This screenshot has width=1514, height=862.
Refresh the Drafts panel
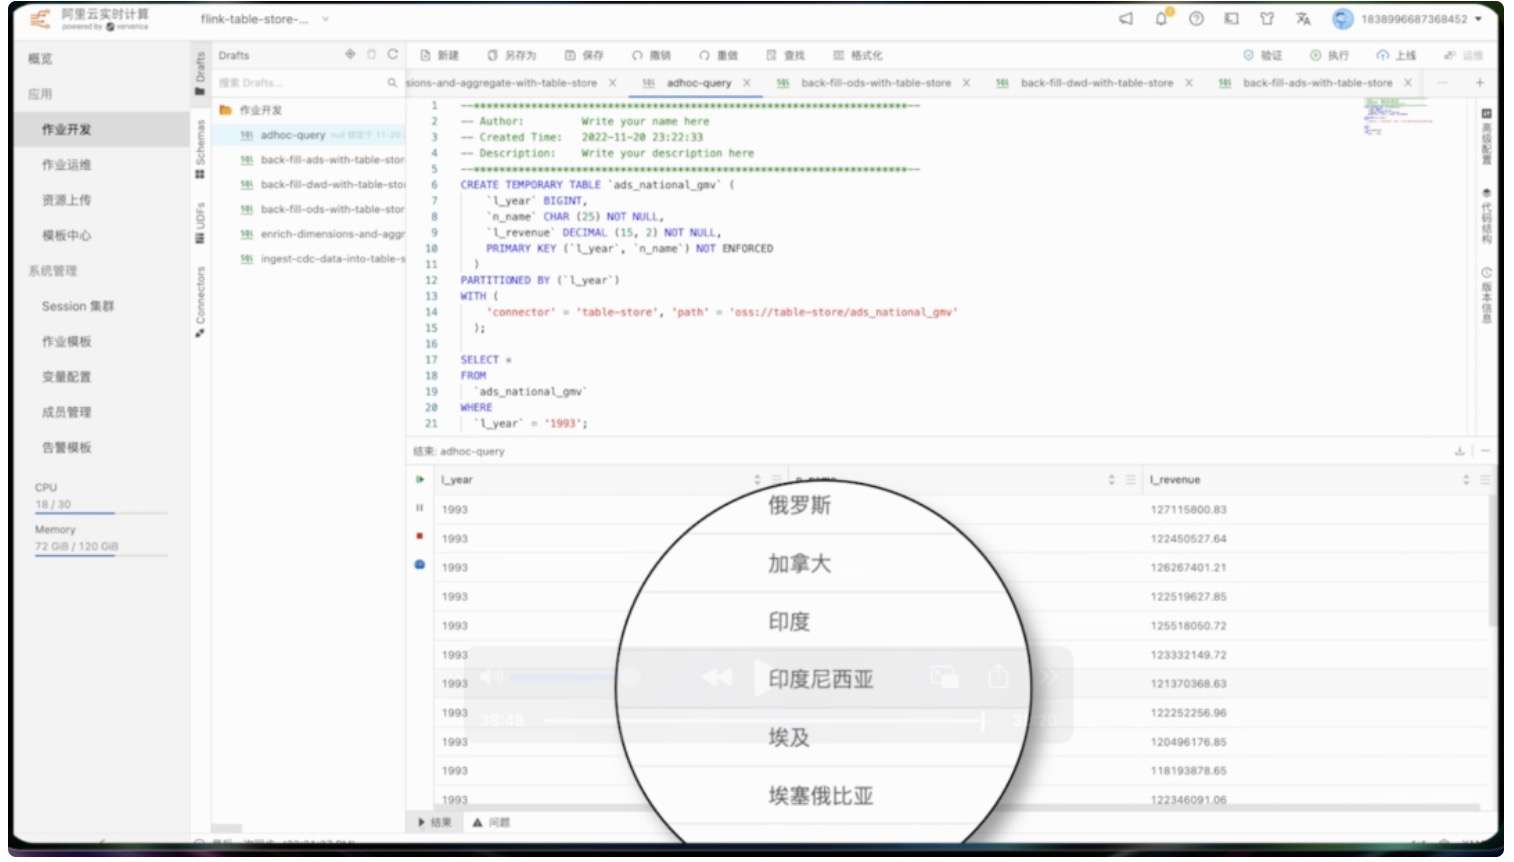393,54
